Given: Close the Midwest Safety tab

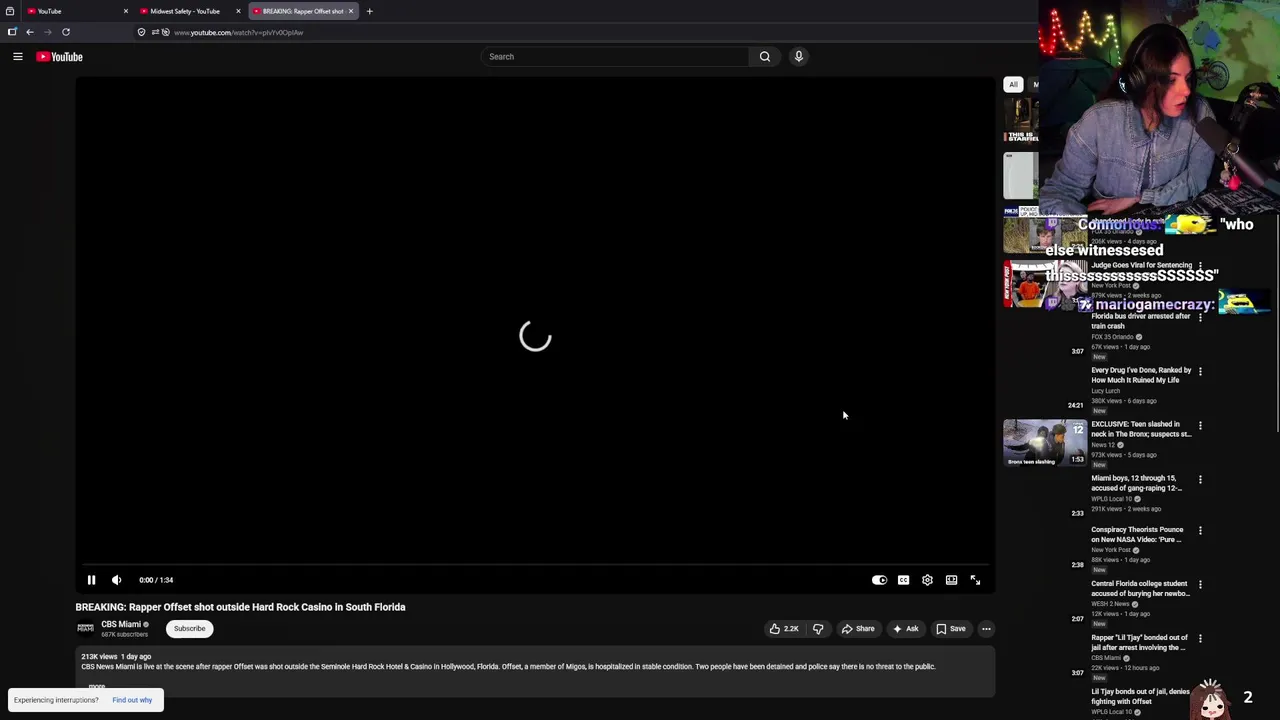Looking at the screenshot, I should click(238, 11).
